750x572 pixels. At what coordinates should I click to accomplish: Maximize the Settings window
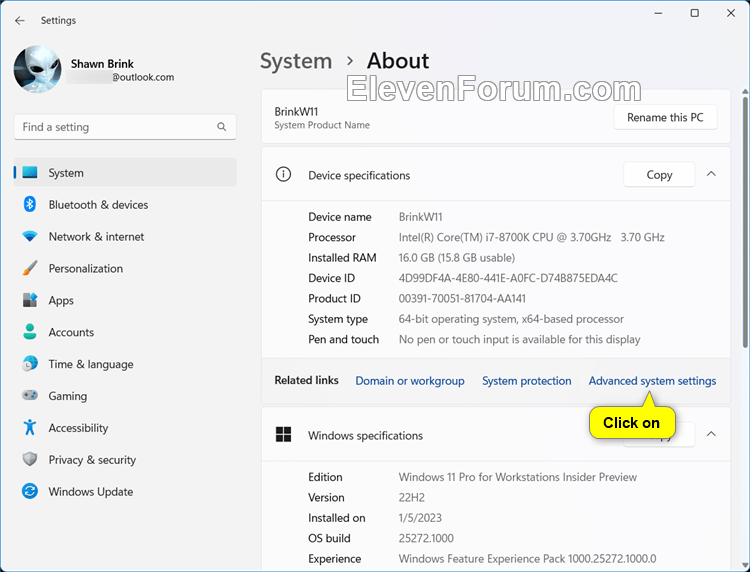click(x=695, y=13)
